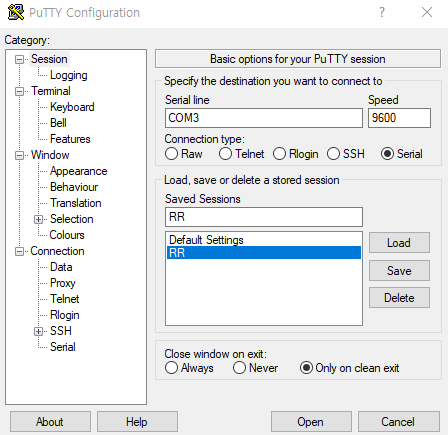
Task: Open the Colours category
Action: pos(67,235)
